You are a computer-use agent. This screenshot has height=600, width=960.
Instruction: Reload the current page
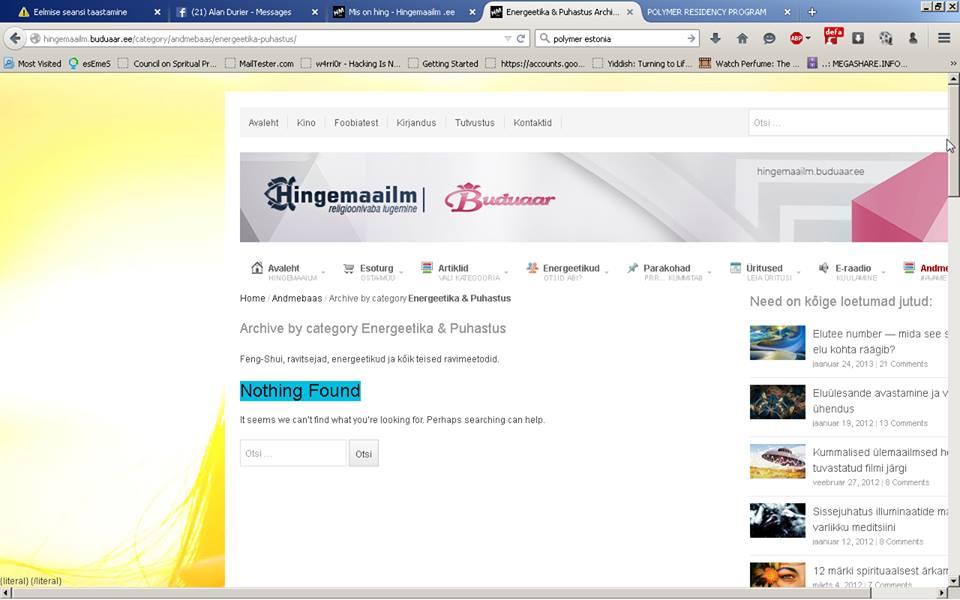(x=521, y=39)
